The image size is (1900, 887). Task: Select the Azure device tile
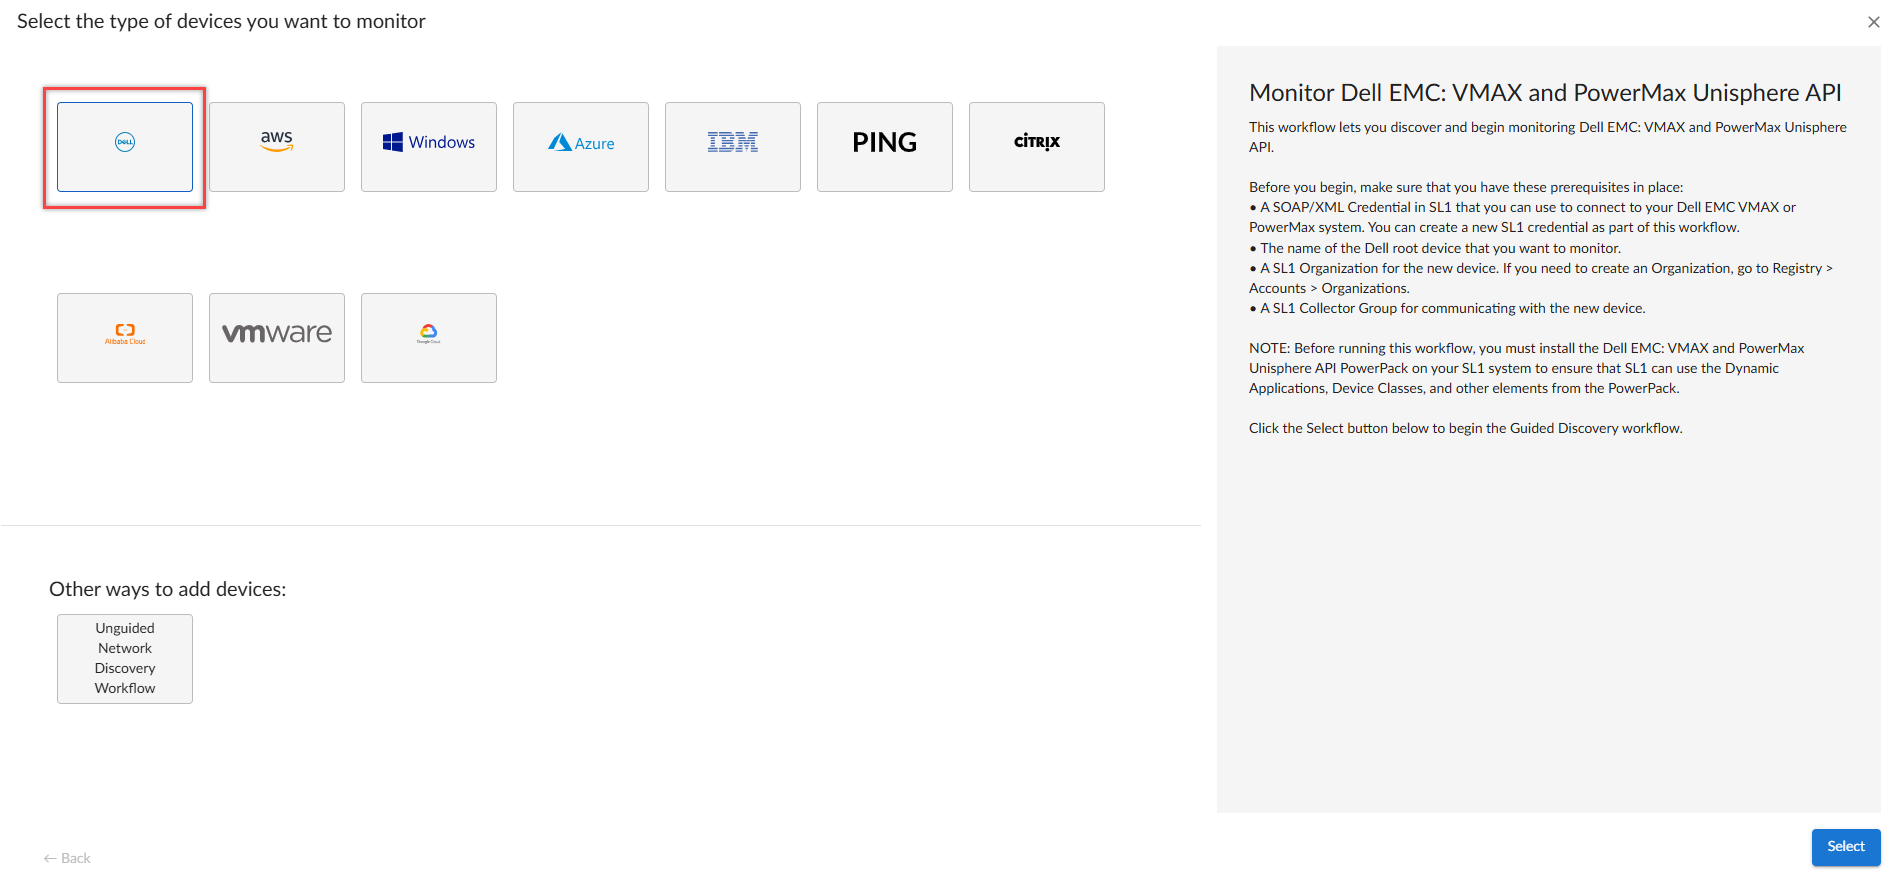tap(581, 147)
